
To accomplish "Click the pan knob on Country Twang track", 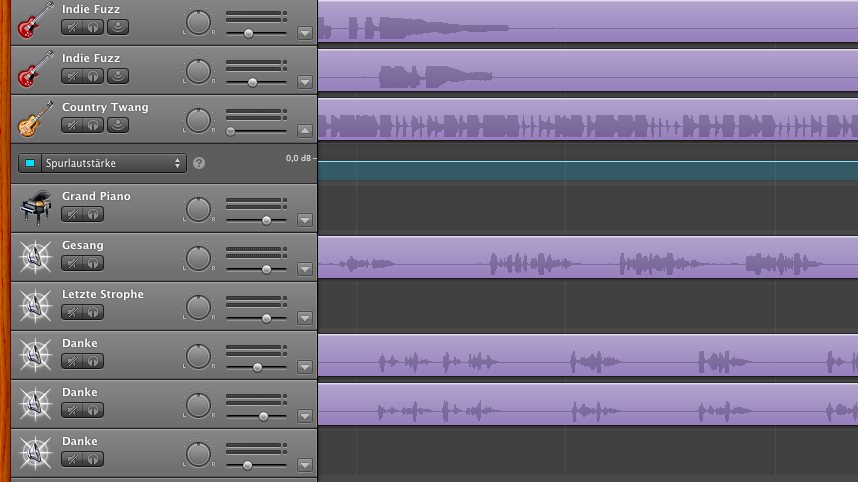I will [198, 121].
